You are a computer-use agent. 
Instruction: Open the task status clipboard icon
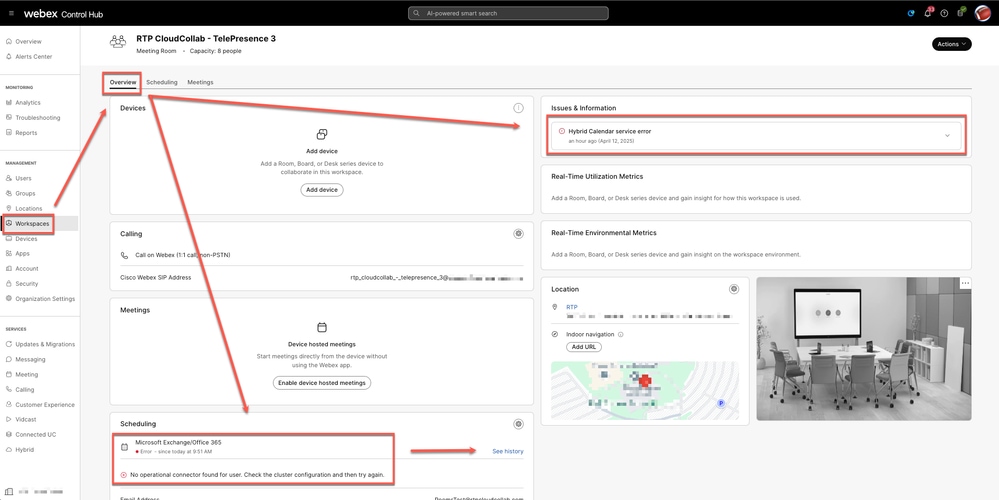click(961, 13)
